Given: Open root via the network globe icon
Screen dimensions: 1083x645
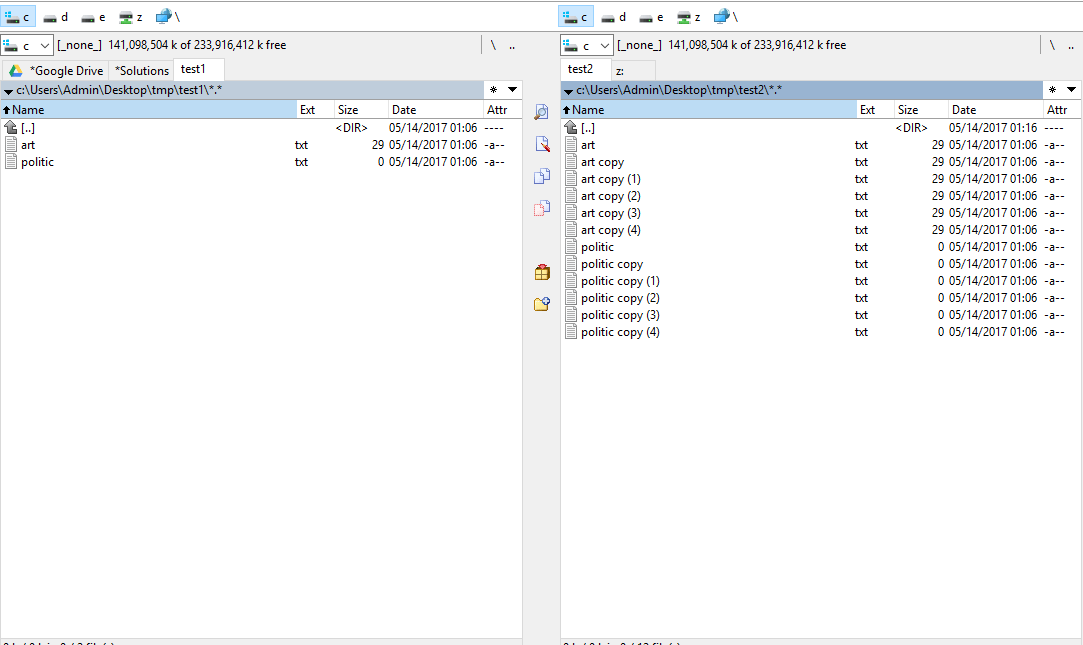Looking at the screenshot, I should click(x=163, y=16).
